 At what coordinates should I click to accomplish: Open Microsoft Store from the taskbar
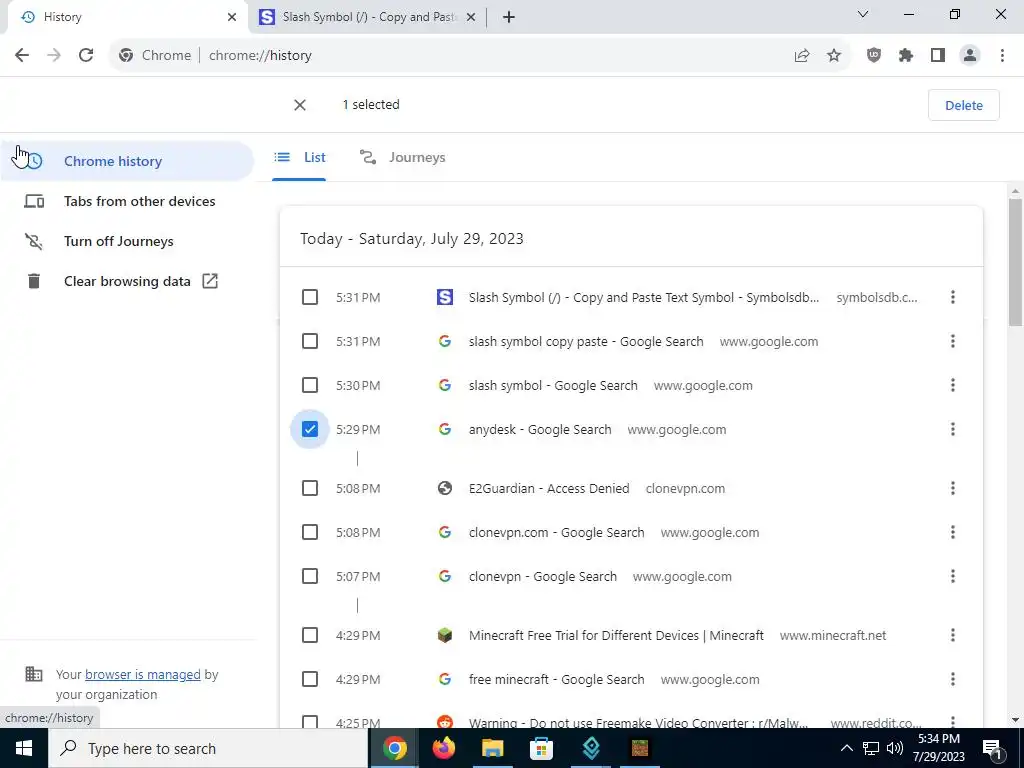click(541, 748)
